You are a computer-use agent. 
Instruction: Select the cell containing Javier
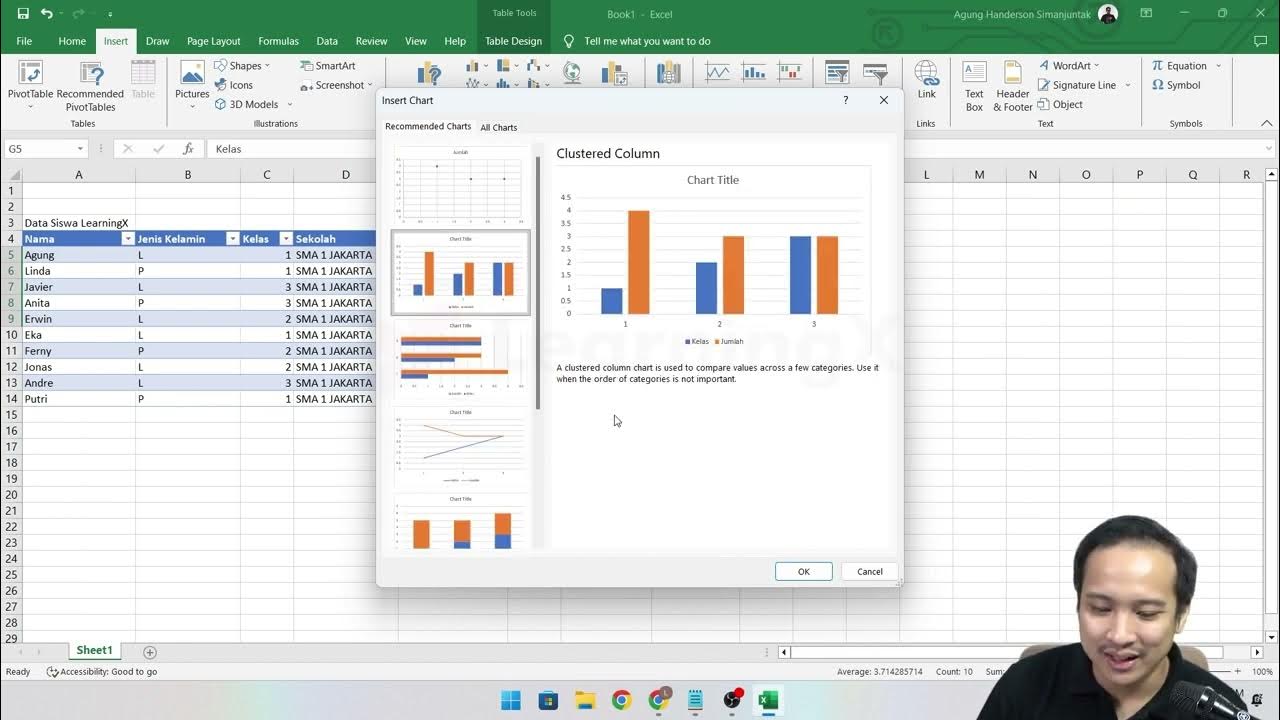[78, 287]
